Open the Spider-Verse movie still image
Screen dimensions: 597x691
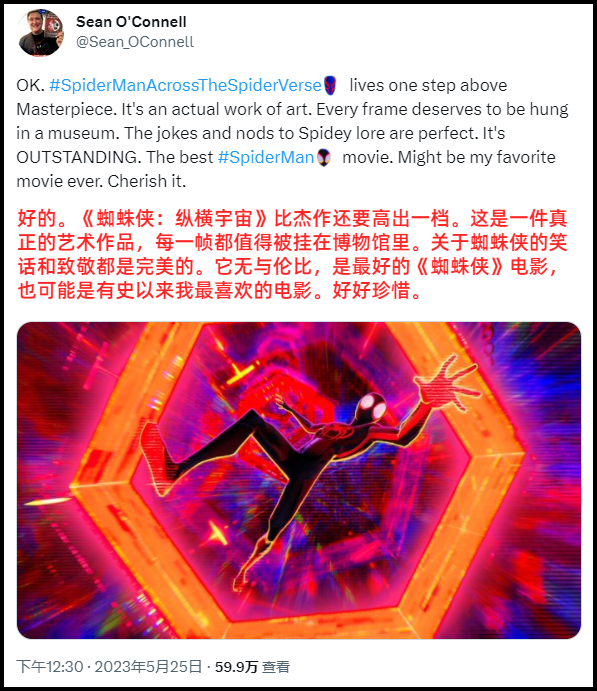[x=299, y=480]
